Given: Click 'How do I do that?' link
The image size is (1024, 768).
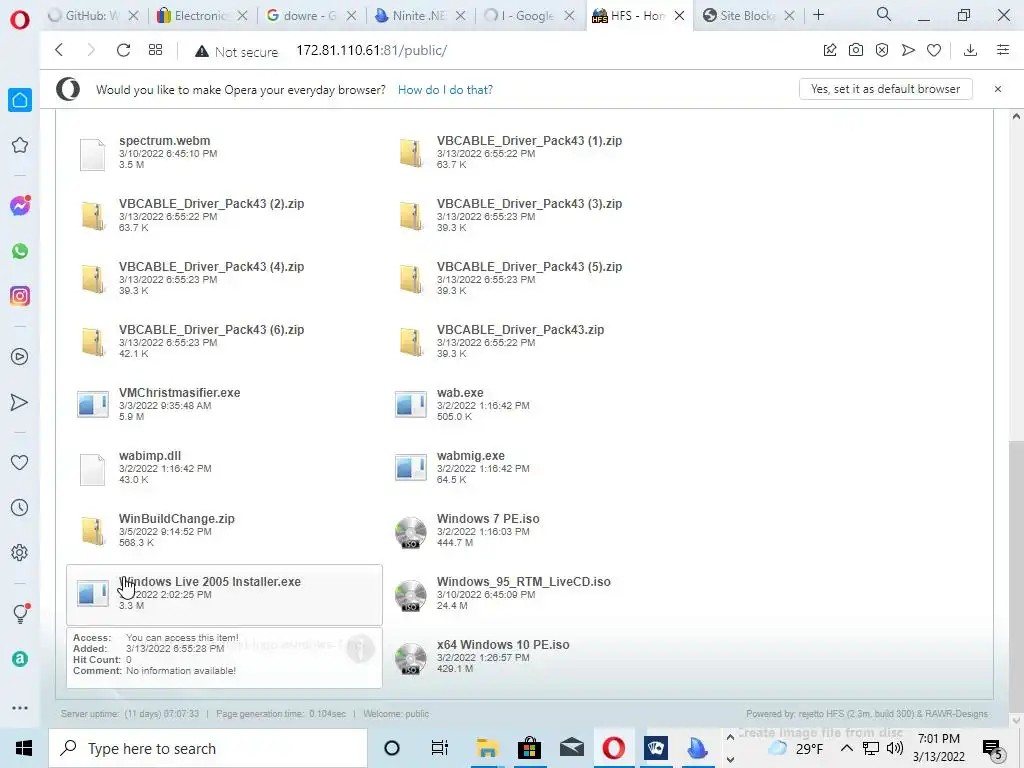Looking at the screenshot, I should coord(445,89).
